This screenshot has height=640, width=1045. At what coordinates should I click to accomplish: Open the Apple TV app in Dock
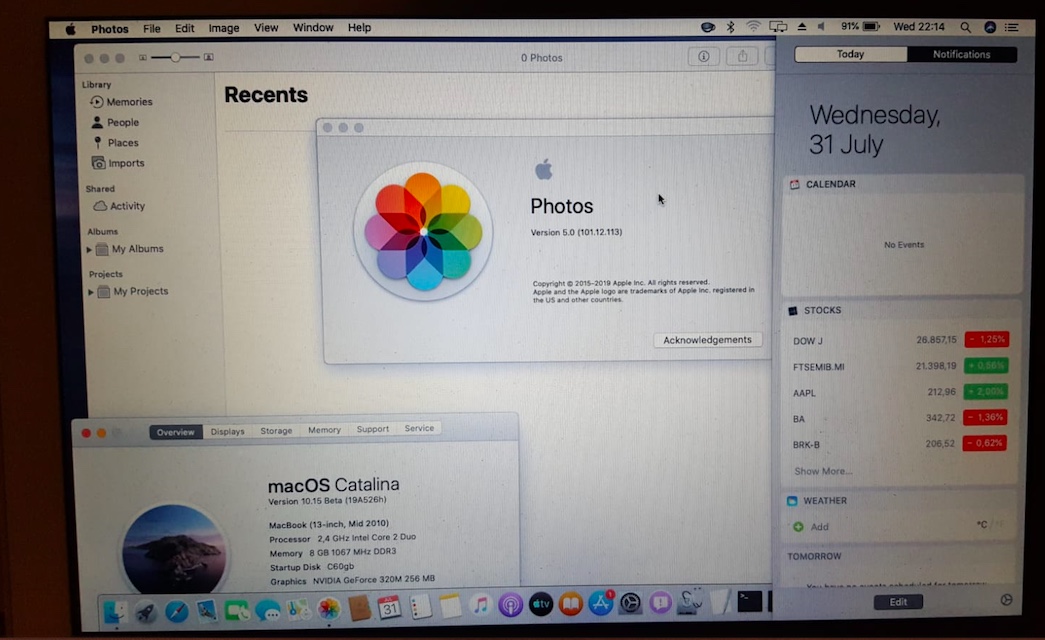pos(541,604)
